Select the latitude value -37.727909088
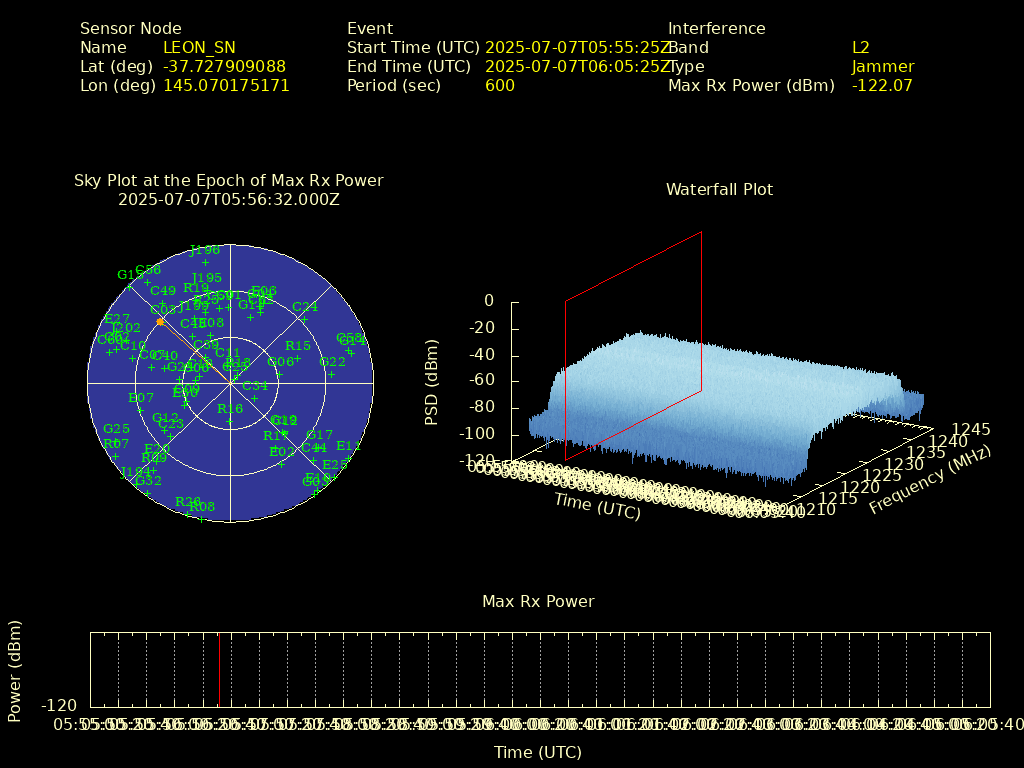 tap(224, 66)
